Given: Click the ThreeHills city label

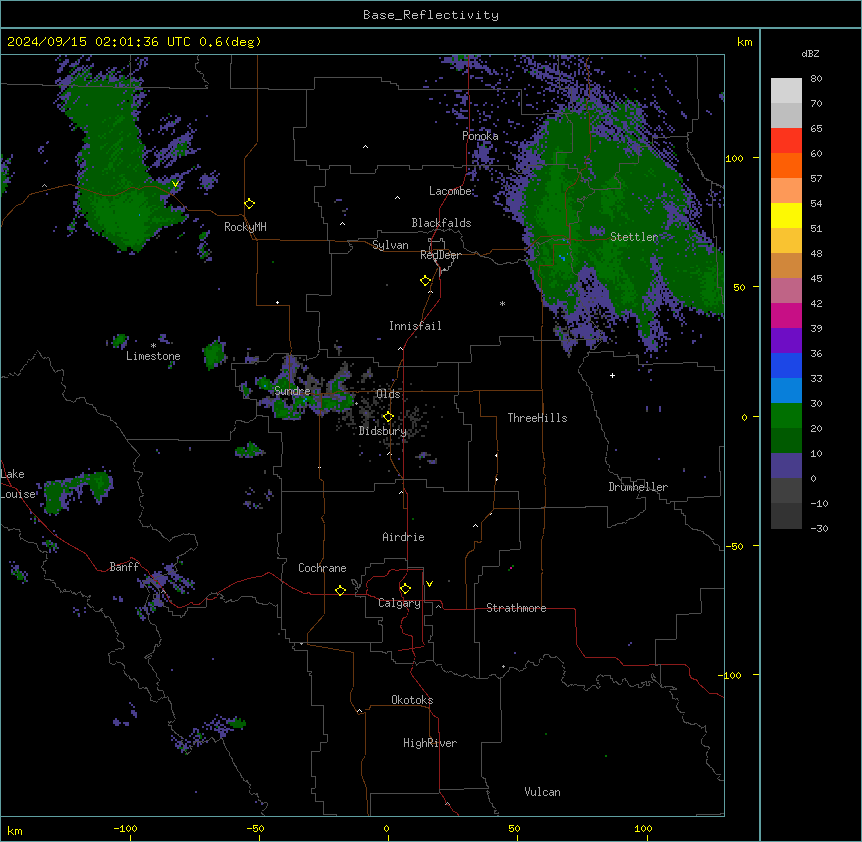Looking at the screenshot, I should [537, 418].
